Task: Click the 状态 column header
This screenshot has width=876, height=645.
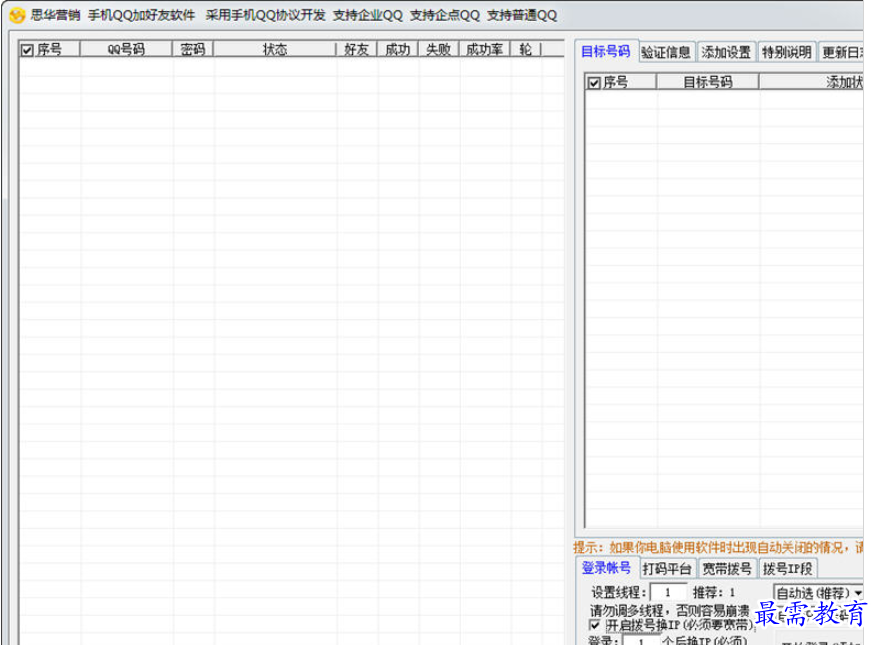Action: (x=275, y=49)
